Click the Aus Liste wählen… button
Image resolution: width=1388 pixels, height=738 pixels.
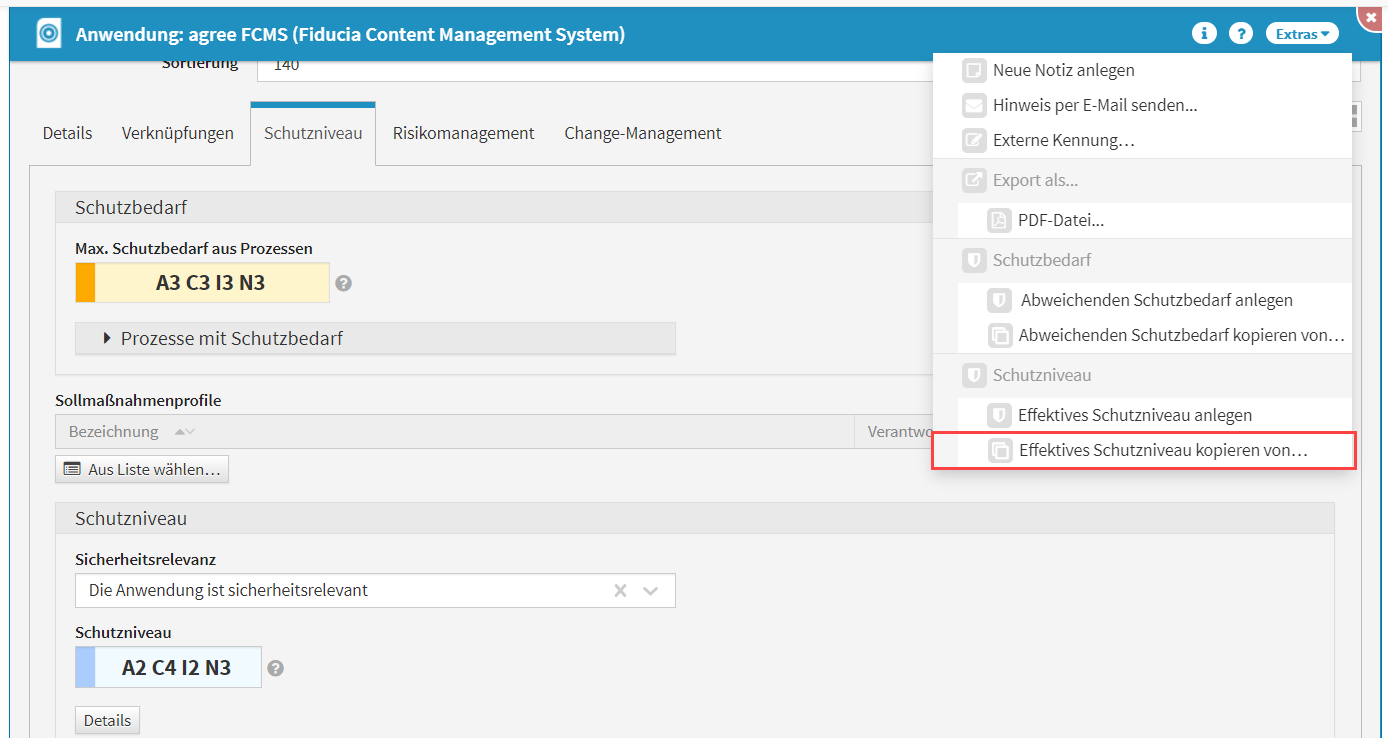click(x=142, y=469)
